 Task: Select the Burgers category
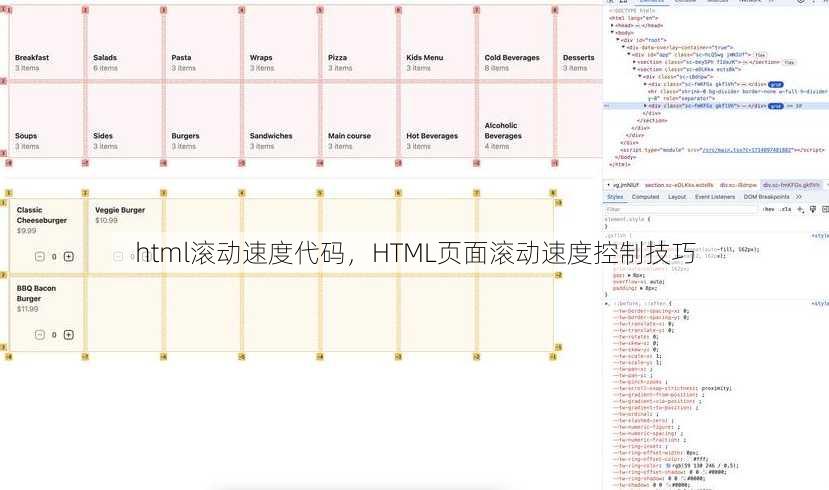tap(202, 121)
